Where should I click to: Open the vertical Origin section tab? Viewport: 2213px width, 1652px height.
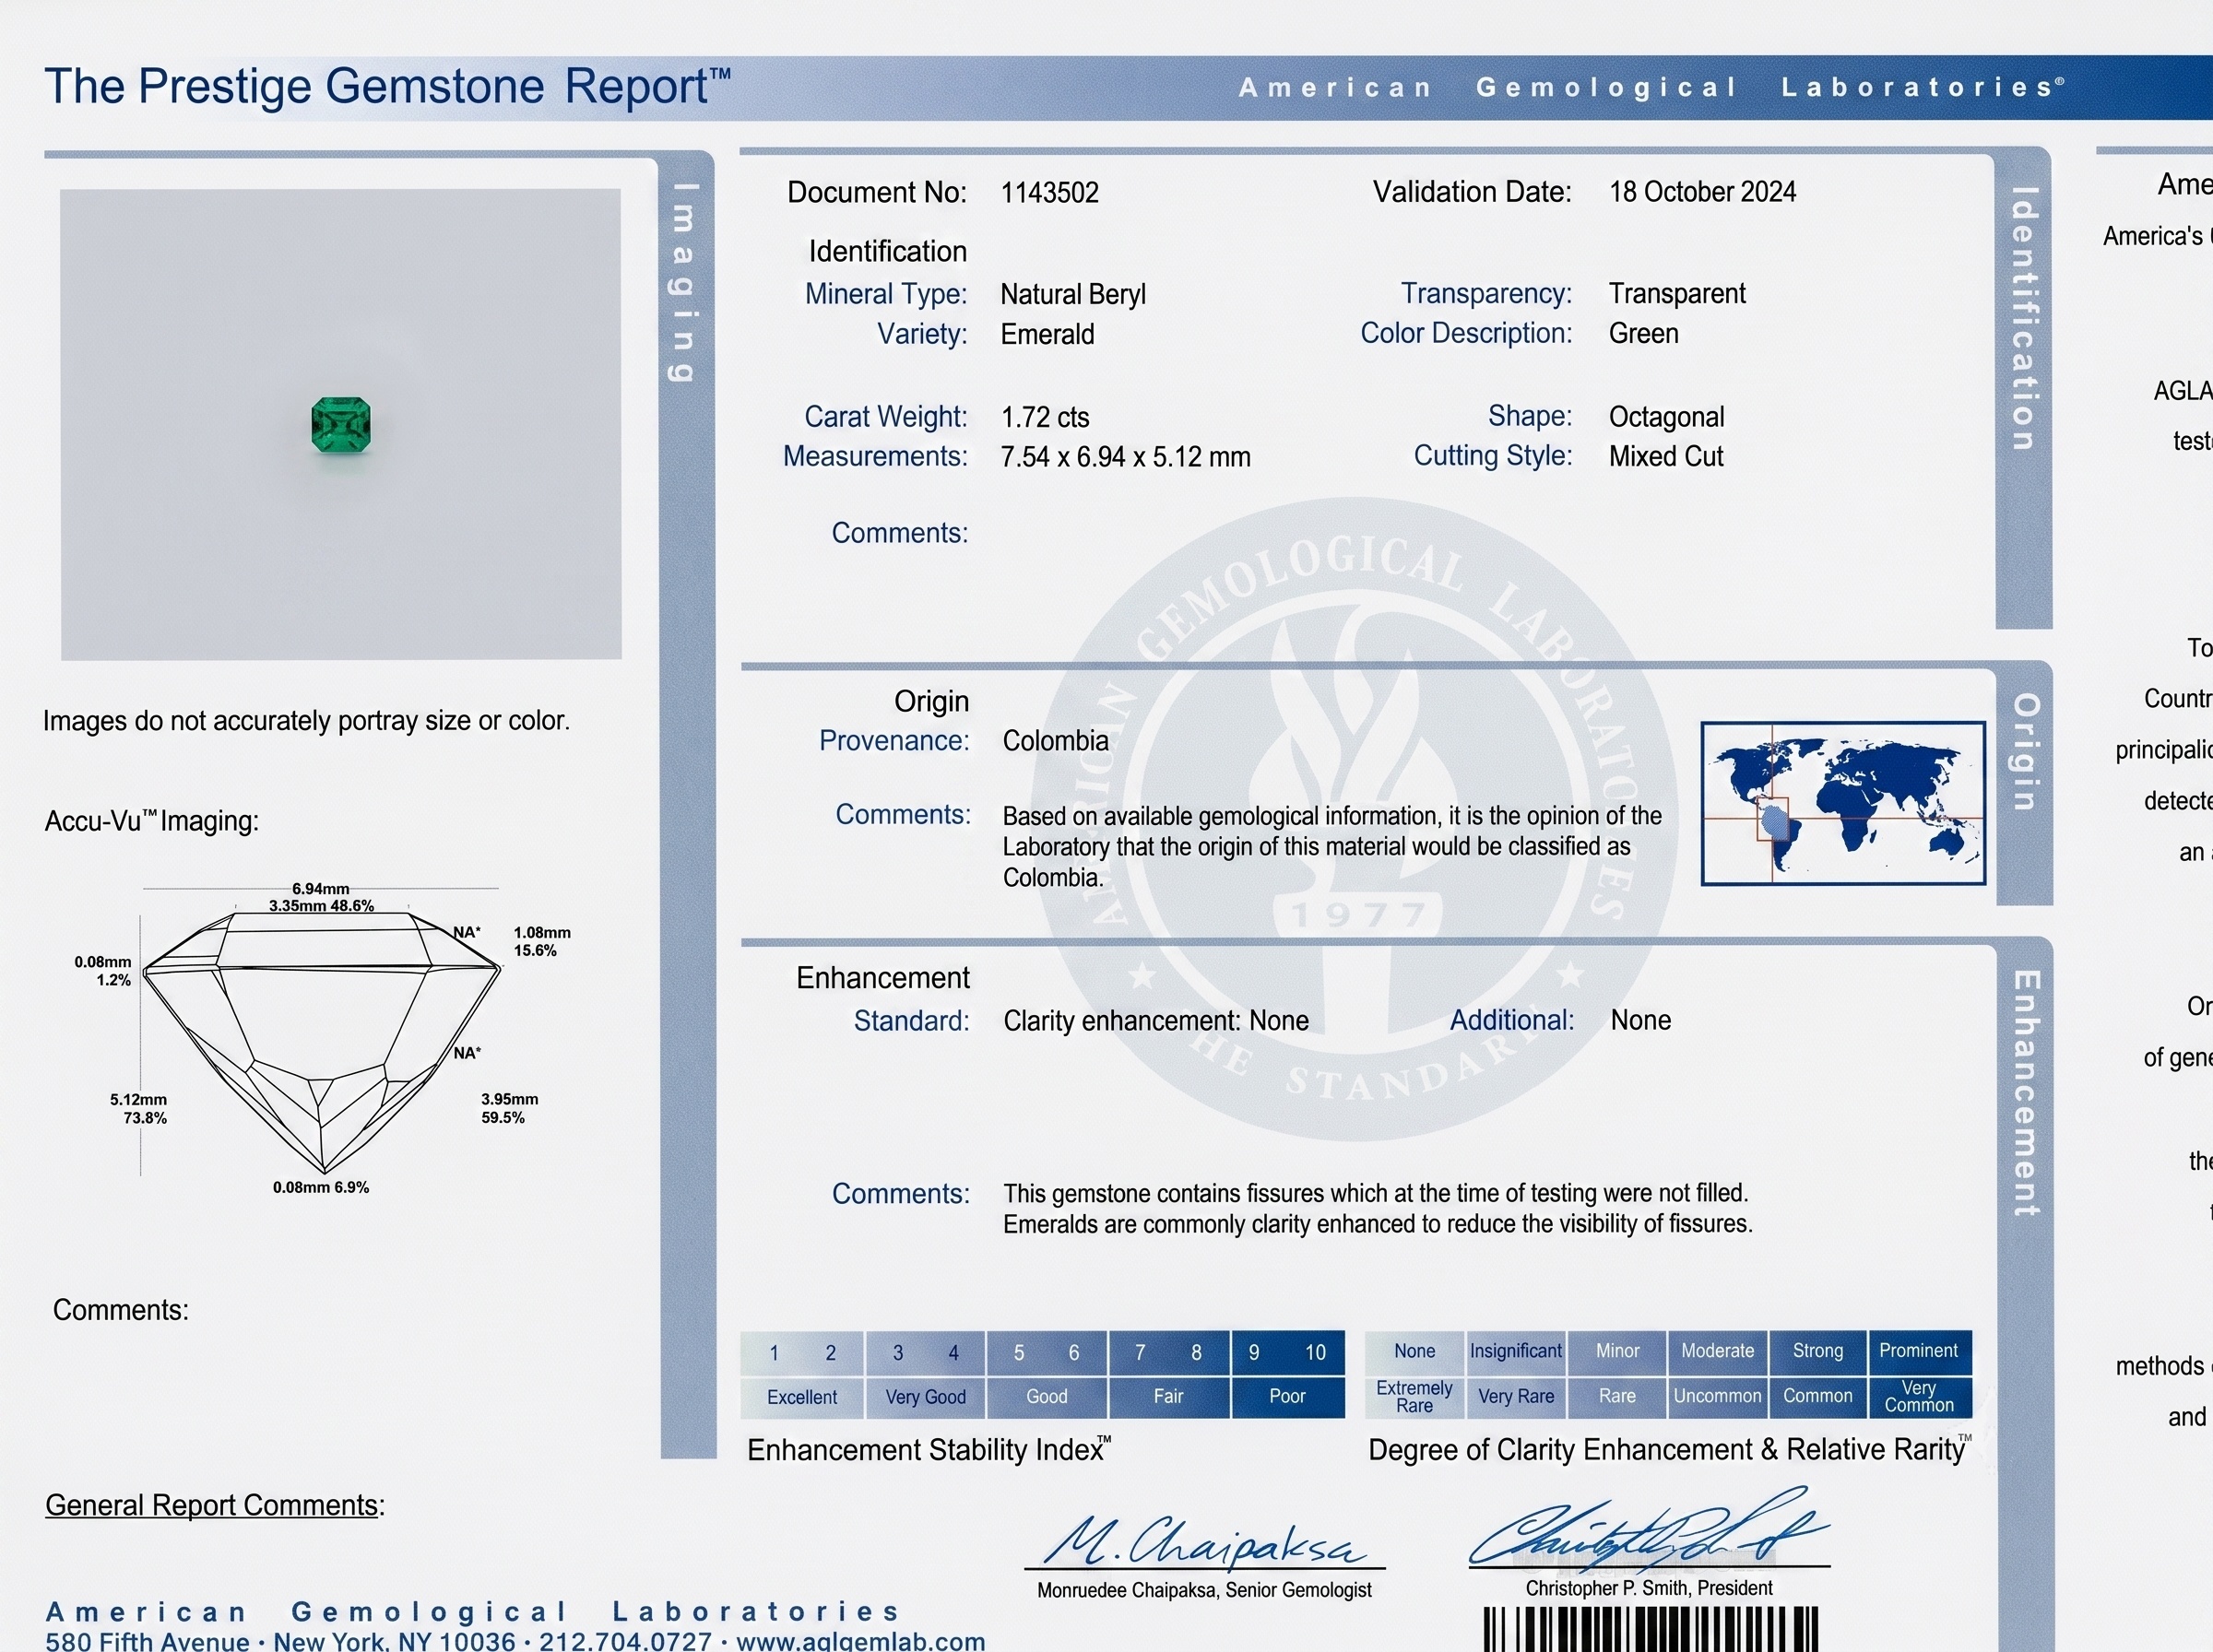tap(2024, 752)
